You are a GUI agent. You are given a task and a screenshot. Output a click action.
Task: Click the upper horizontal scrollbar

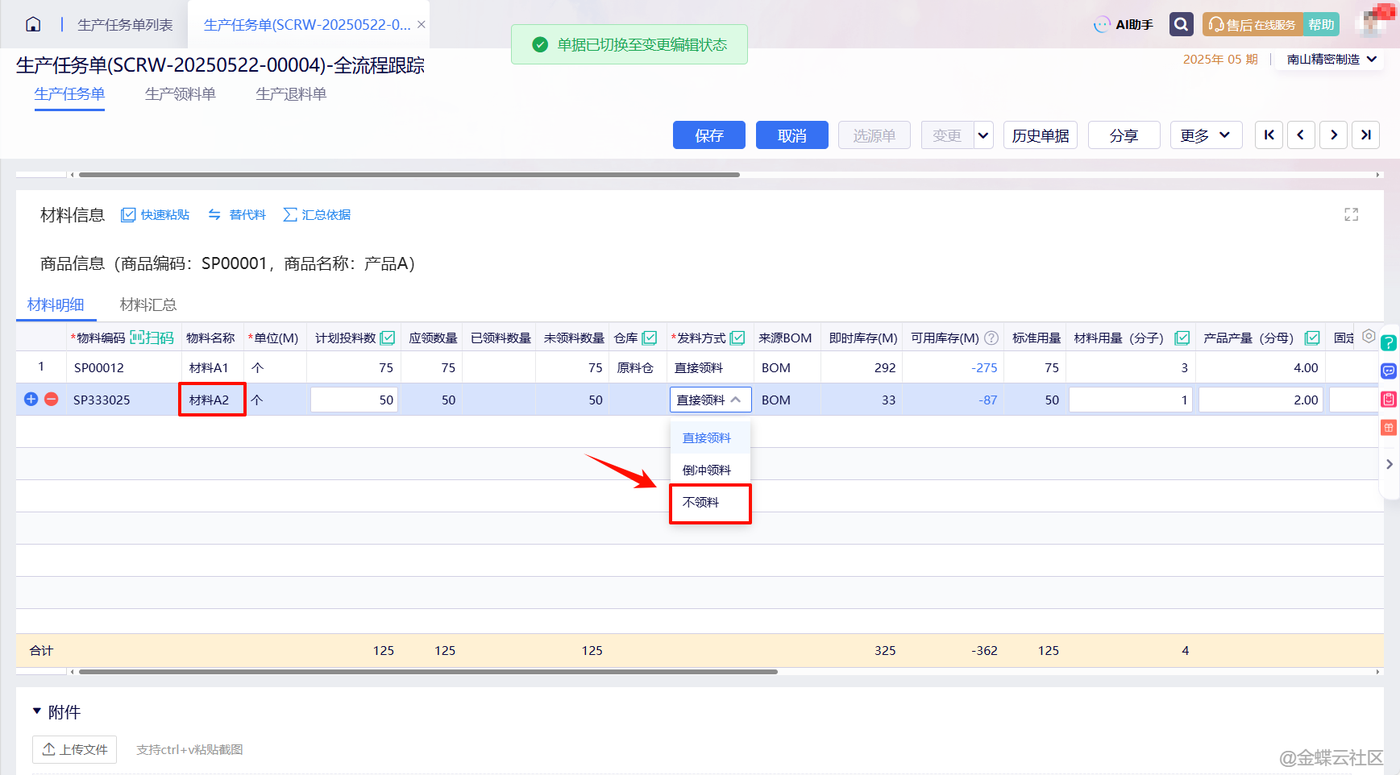[409, 174]
